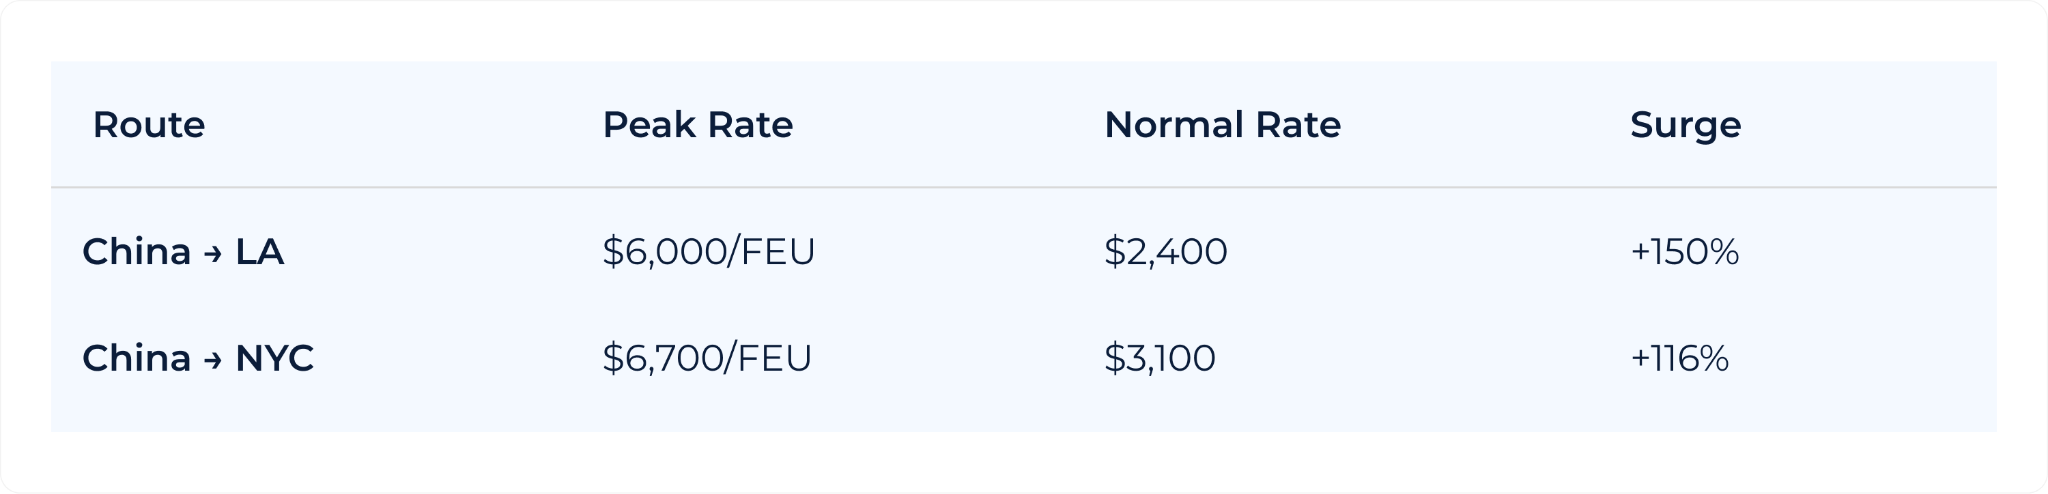Select the China → LA route cell
The height and width of the screenshot is (494, 2048).
(183, 251)
